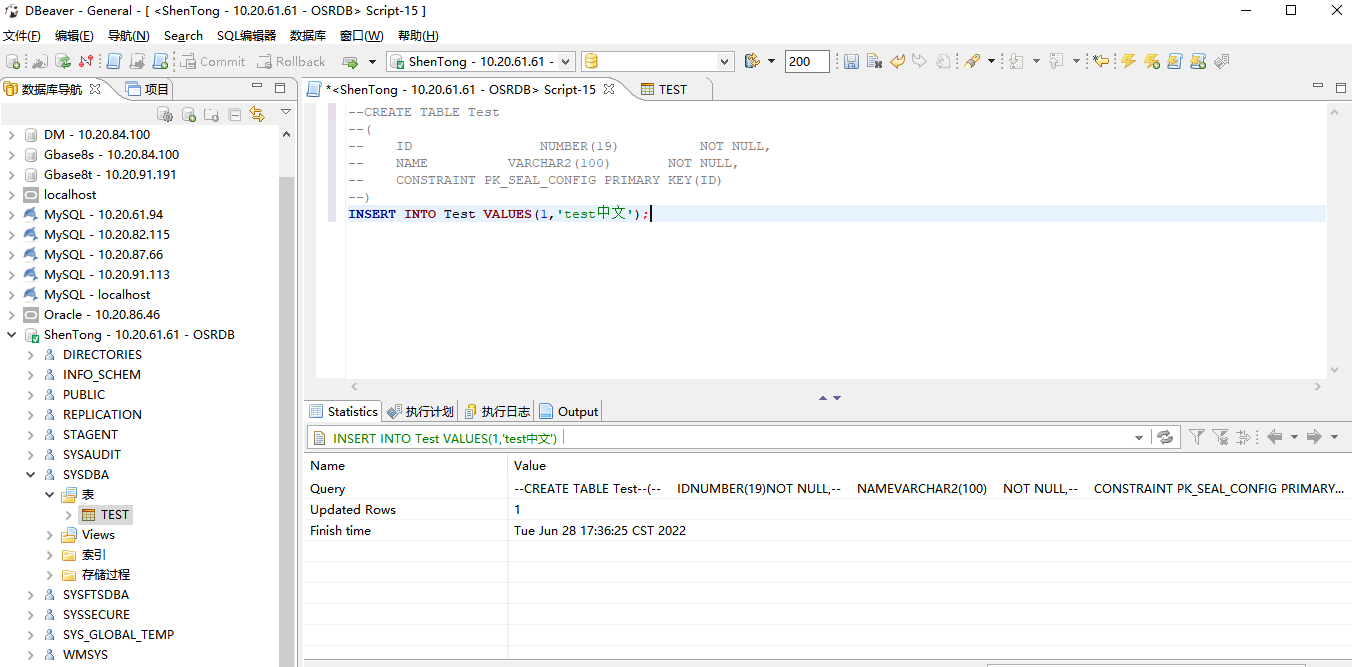Expand the Oracle - 10.20.86.46 connection
Viewport: 1352px width, 667px height.
pyautogui.click(x=12, y=314)
